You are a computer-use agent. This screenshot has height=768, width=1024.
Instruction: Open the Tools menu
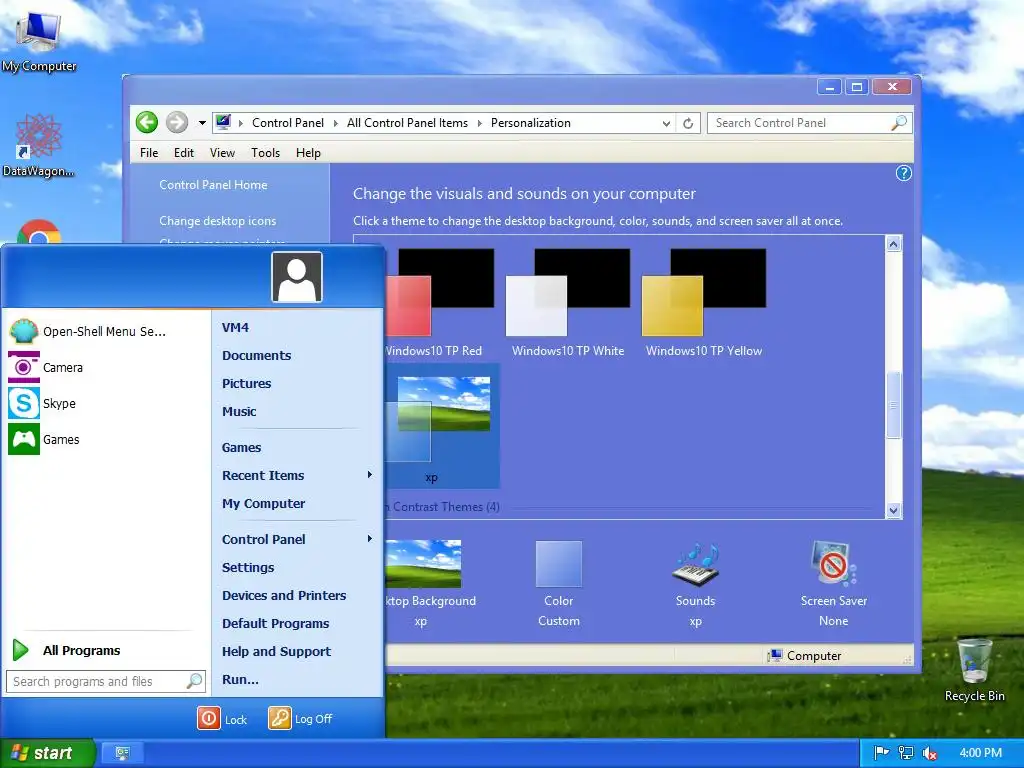pyautogui.click(x=265, y=153)
